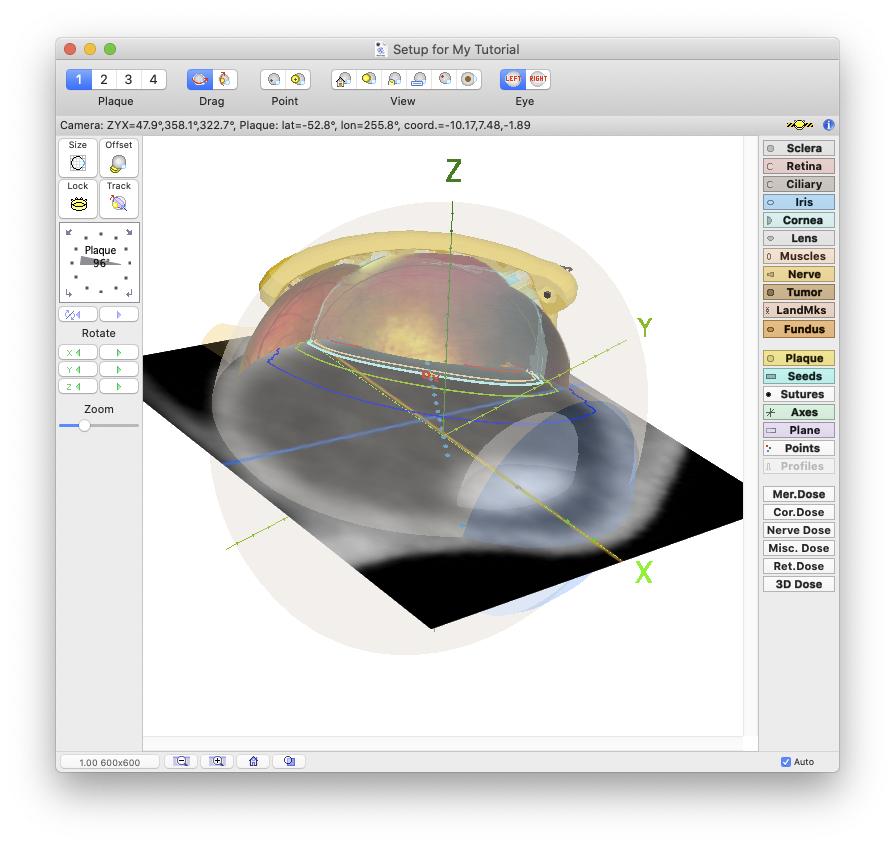Screen dimensions: 895x846
Task: Rotate view around Y axis forward
Action: coord(119,370)
